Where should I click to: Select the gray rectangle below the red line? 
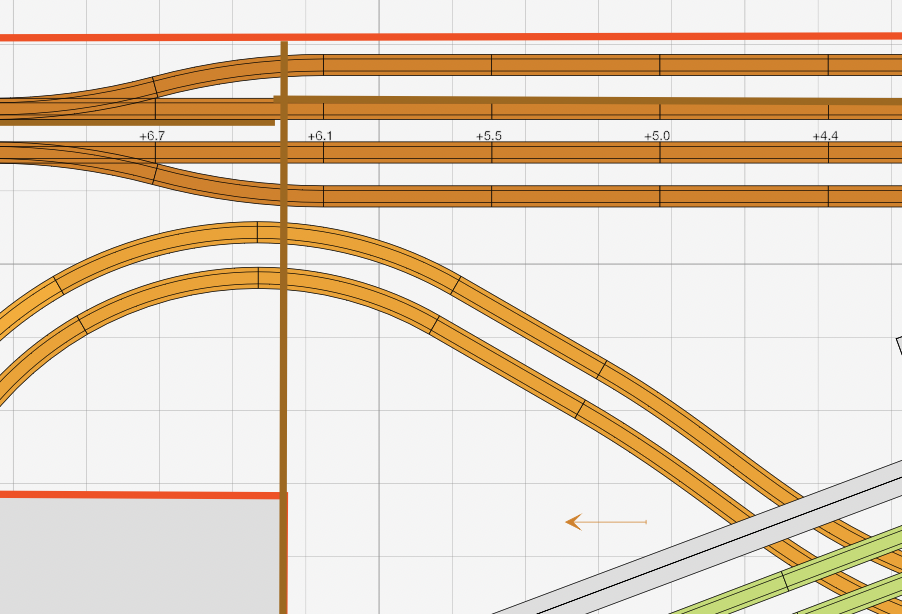click(140, 556)
